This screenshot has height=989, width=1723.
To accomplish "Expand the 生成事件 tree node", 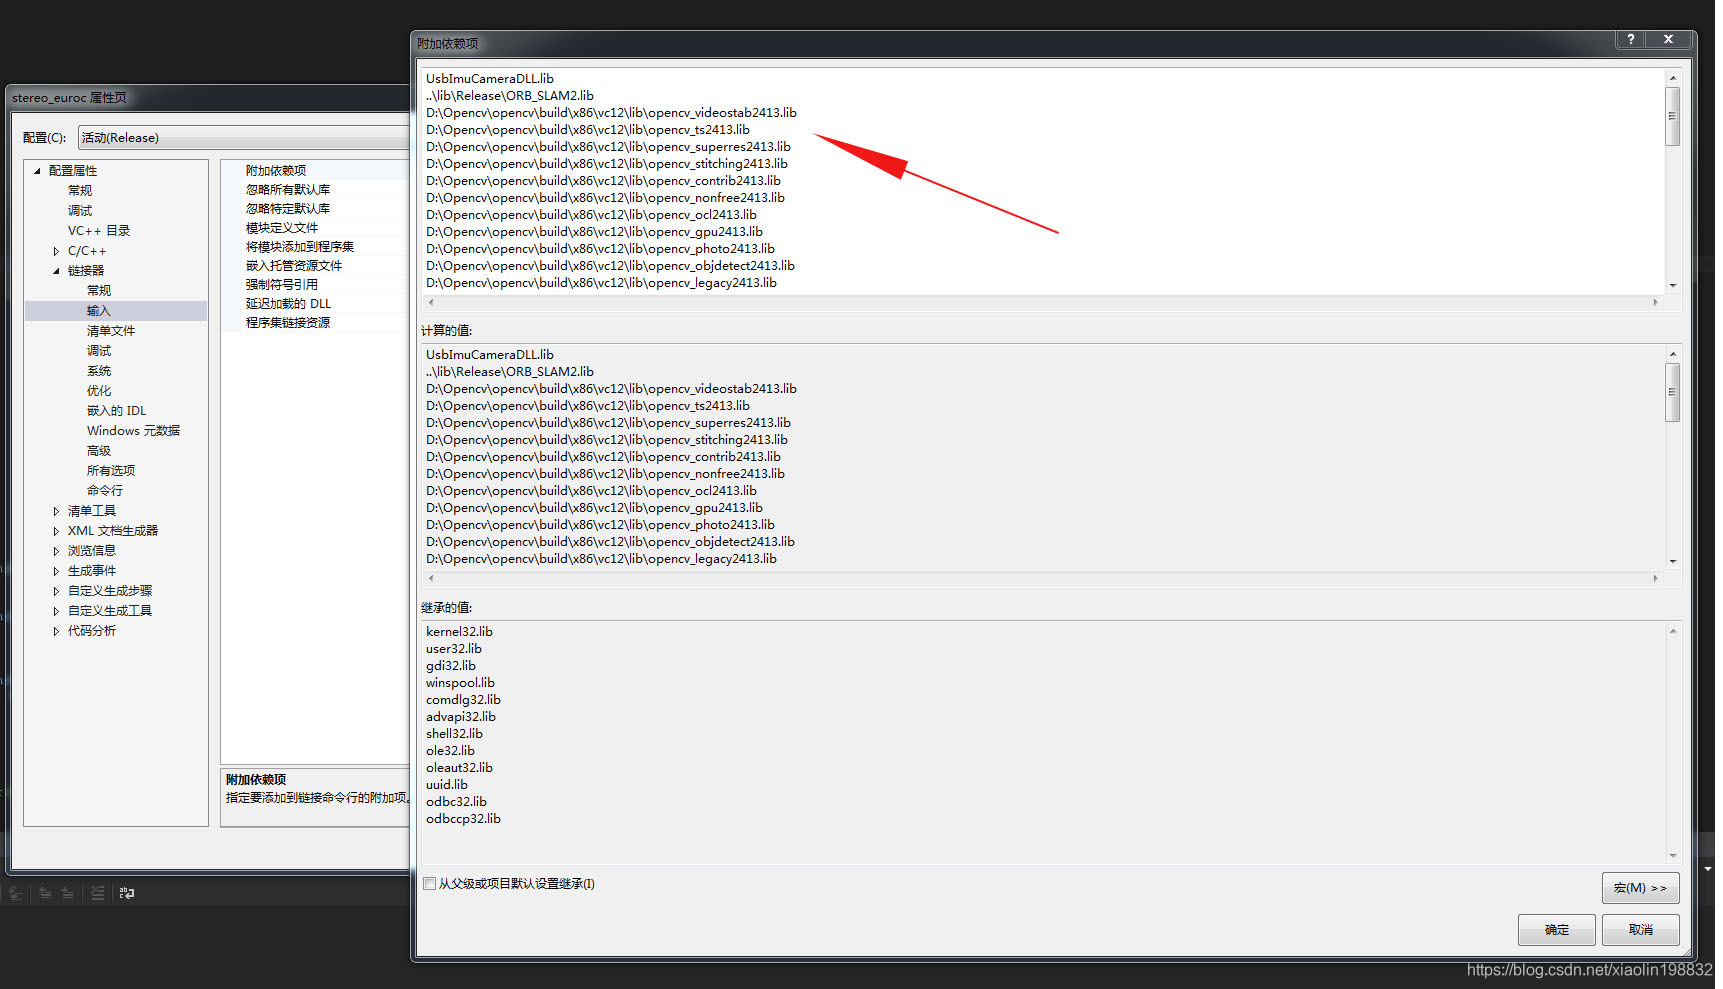I will pyautogui.click(x=56, y=571).
